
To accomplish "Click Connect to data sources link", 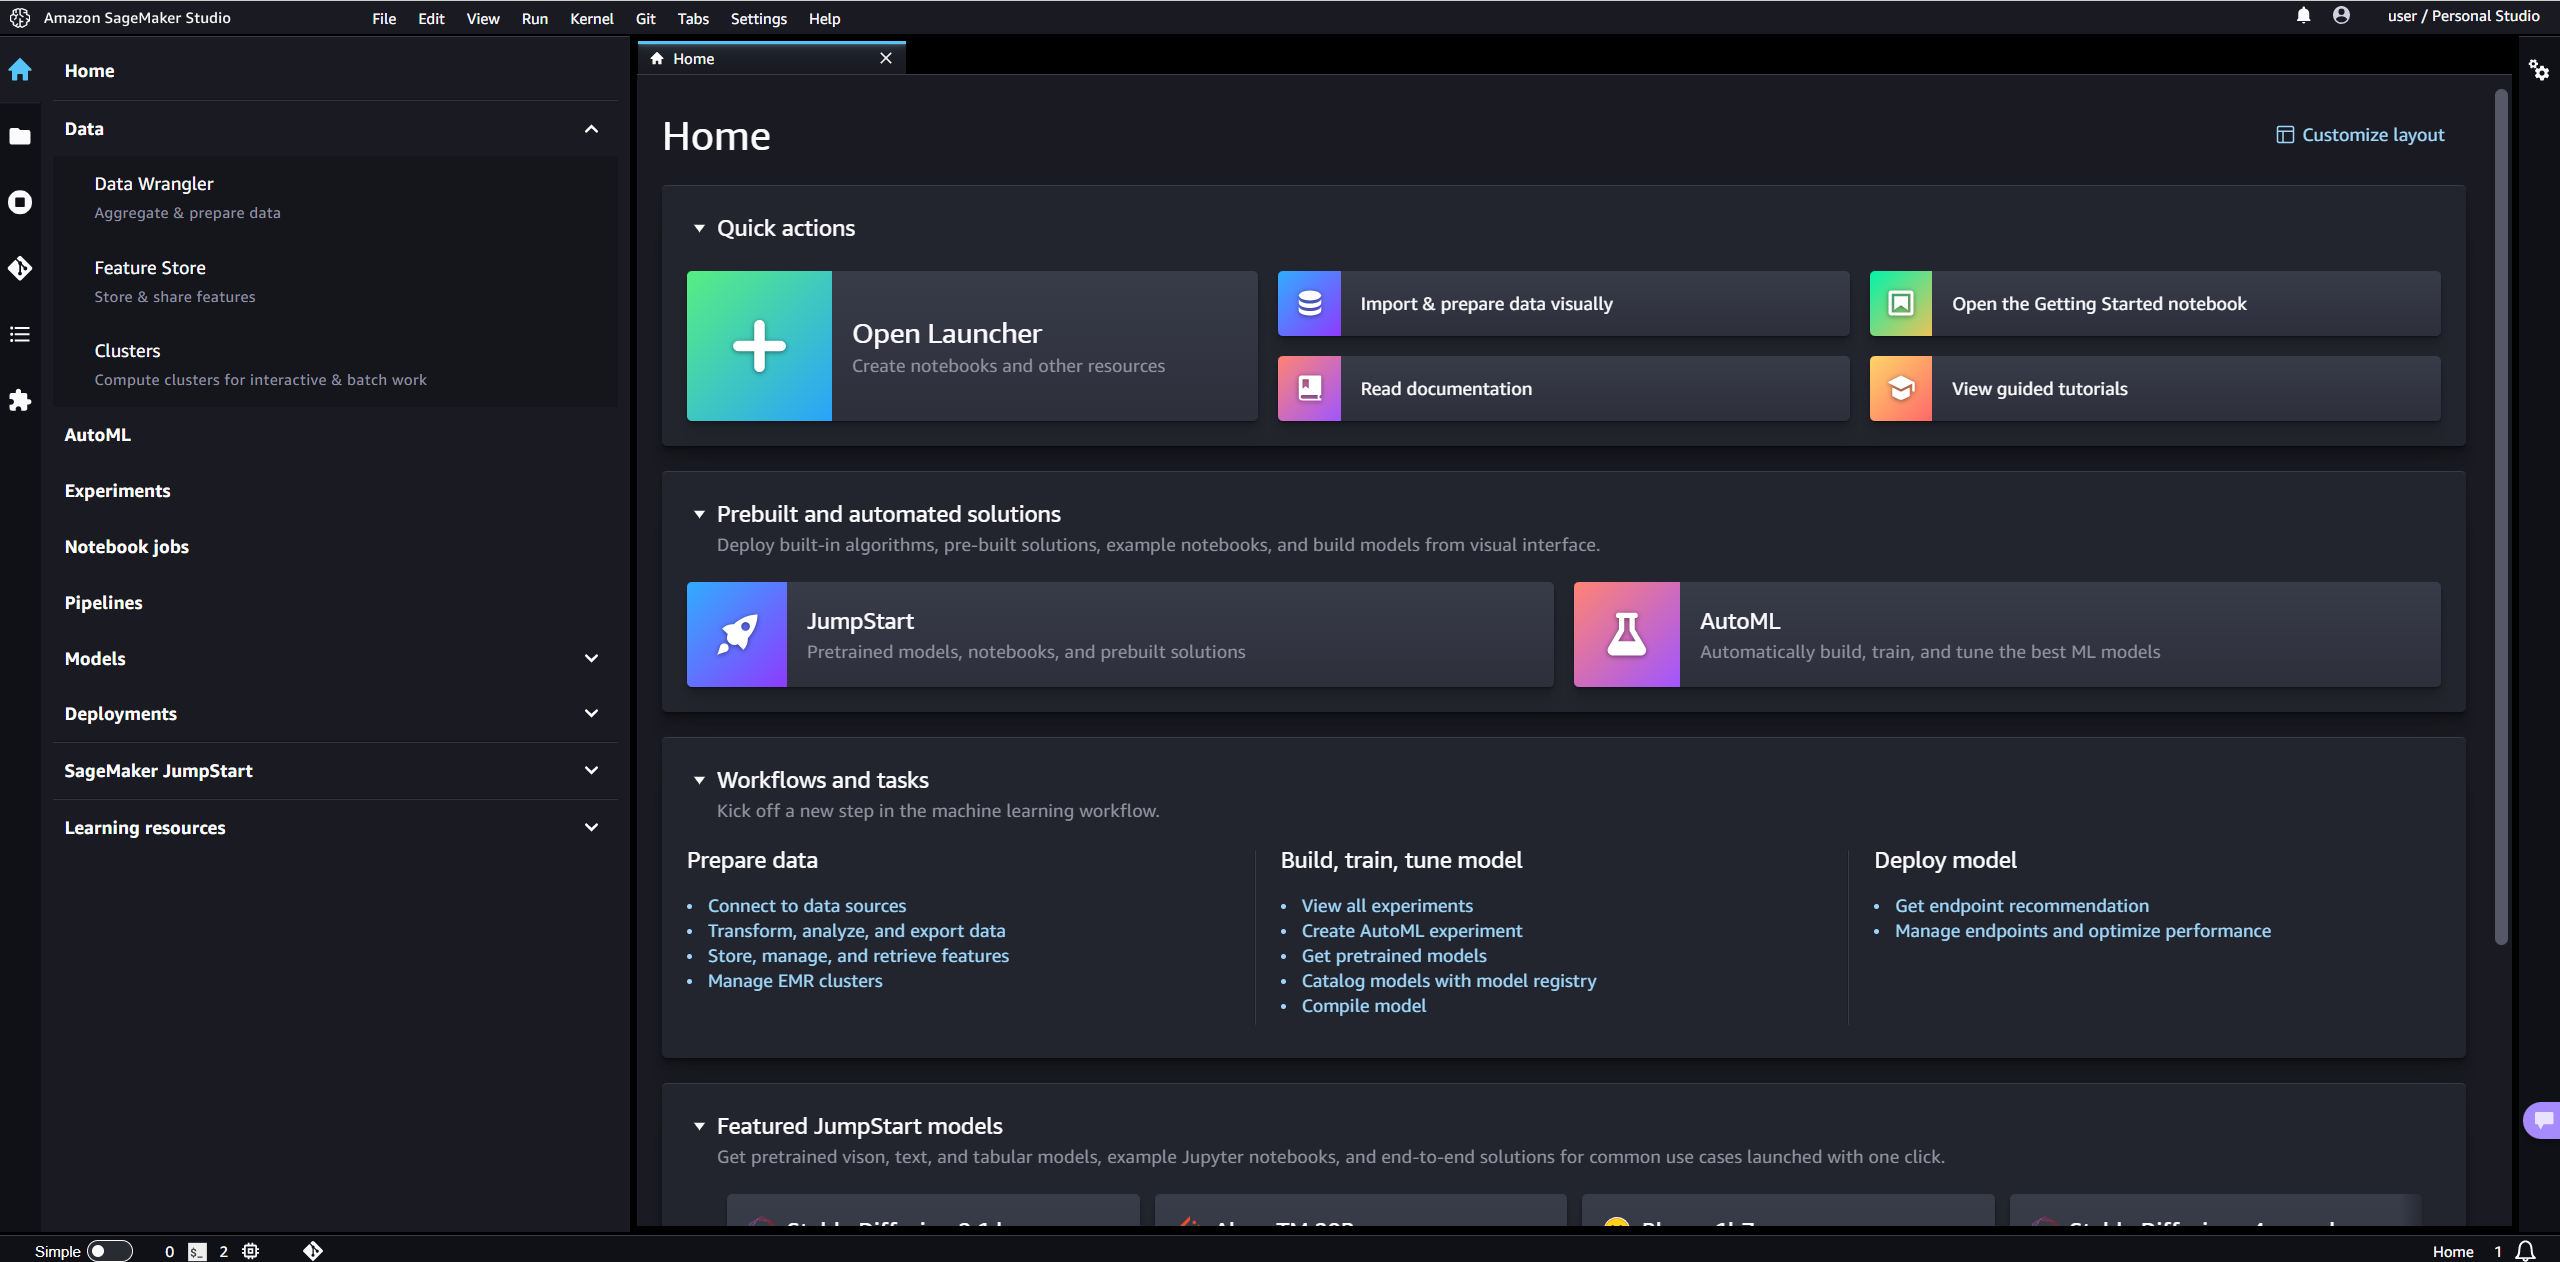I will tap(806, 906).
